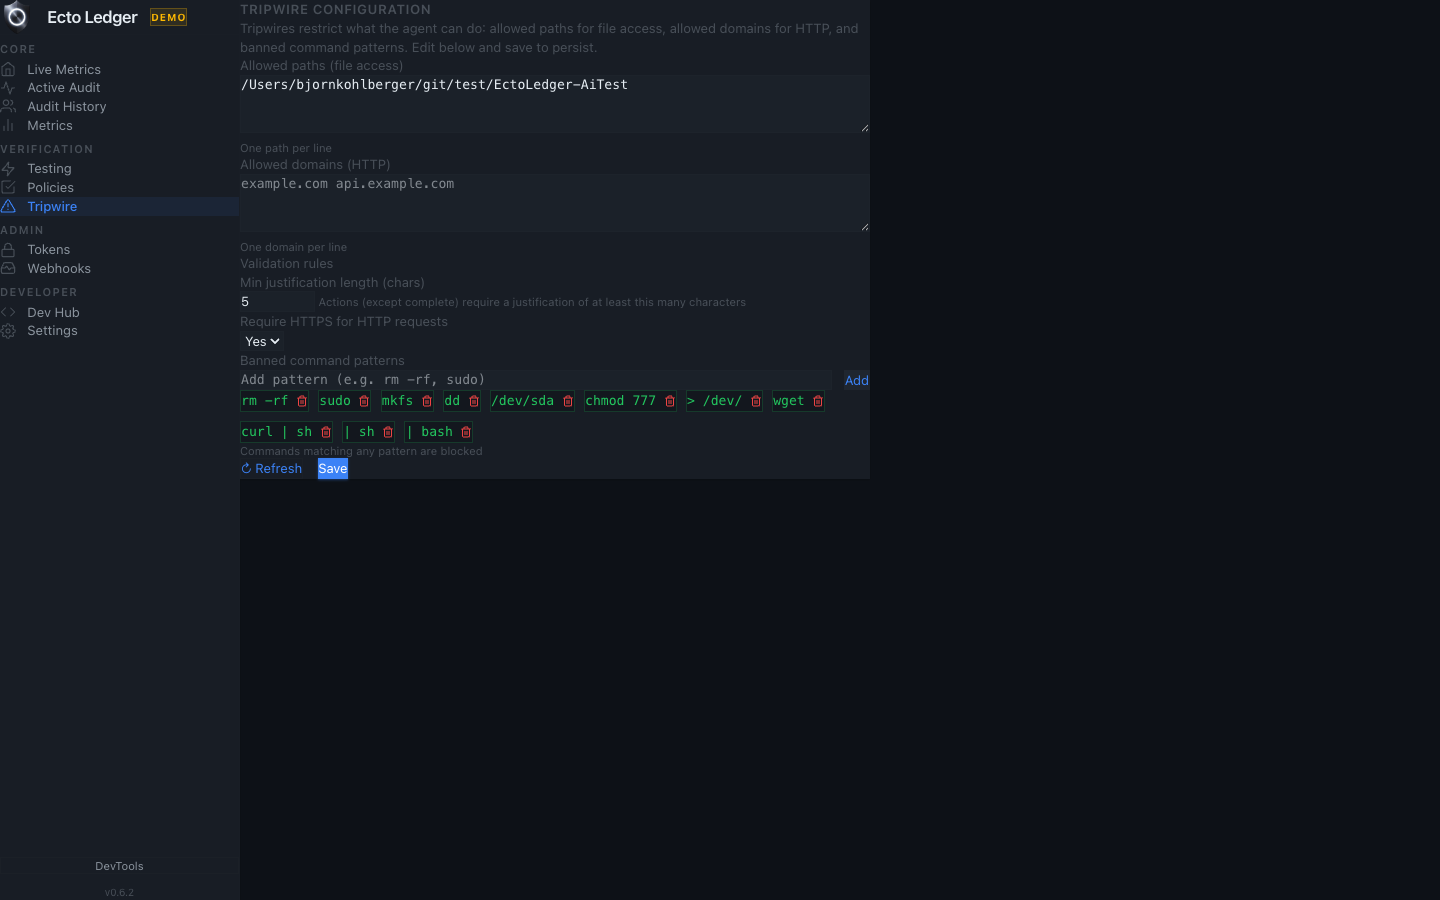Delete the '/dev/sda' banned pattern
Viewport: 1440px width, 900px height.
pos(568,401)
